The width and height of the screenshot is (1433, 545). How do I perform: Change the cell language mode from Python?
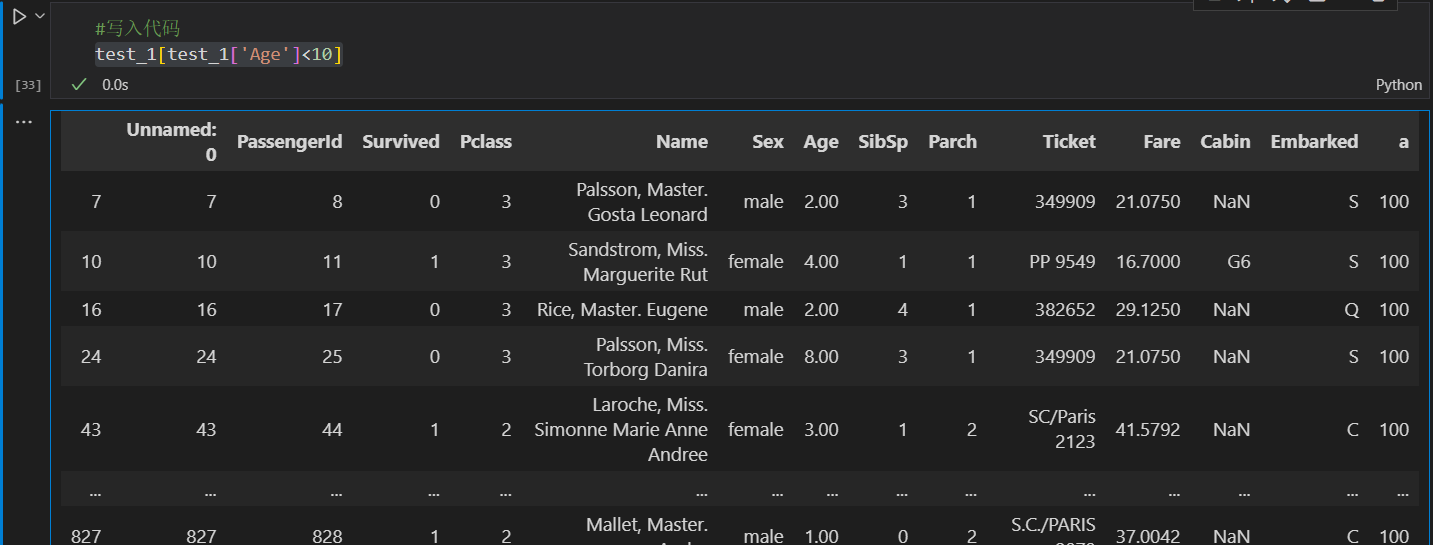1398,85
